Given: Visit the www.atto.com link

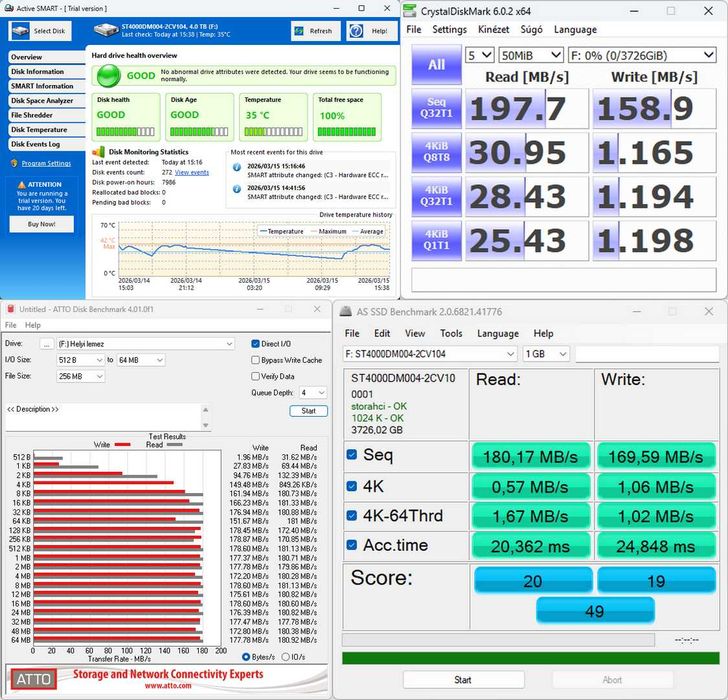Looking at the screenshot, I should pyautogui.click(x=168, y=686).
